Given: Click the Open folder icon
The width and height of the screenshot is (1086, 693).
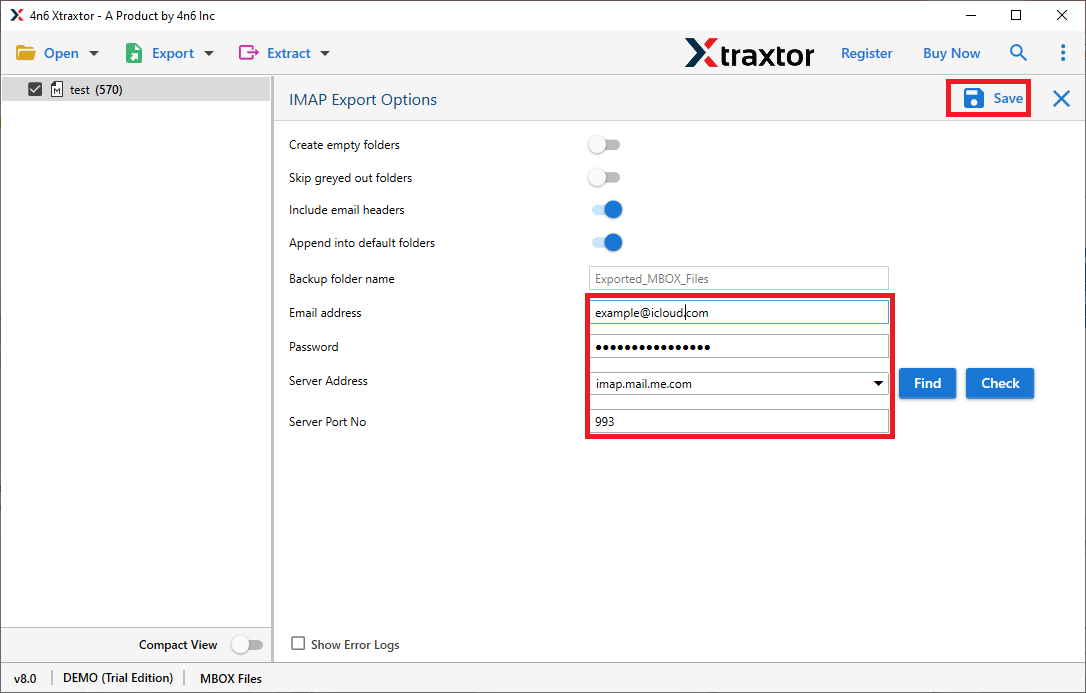Looking at the screenshot, I should tap(26, 53).
